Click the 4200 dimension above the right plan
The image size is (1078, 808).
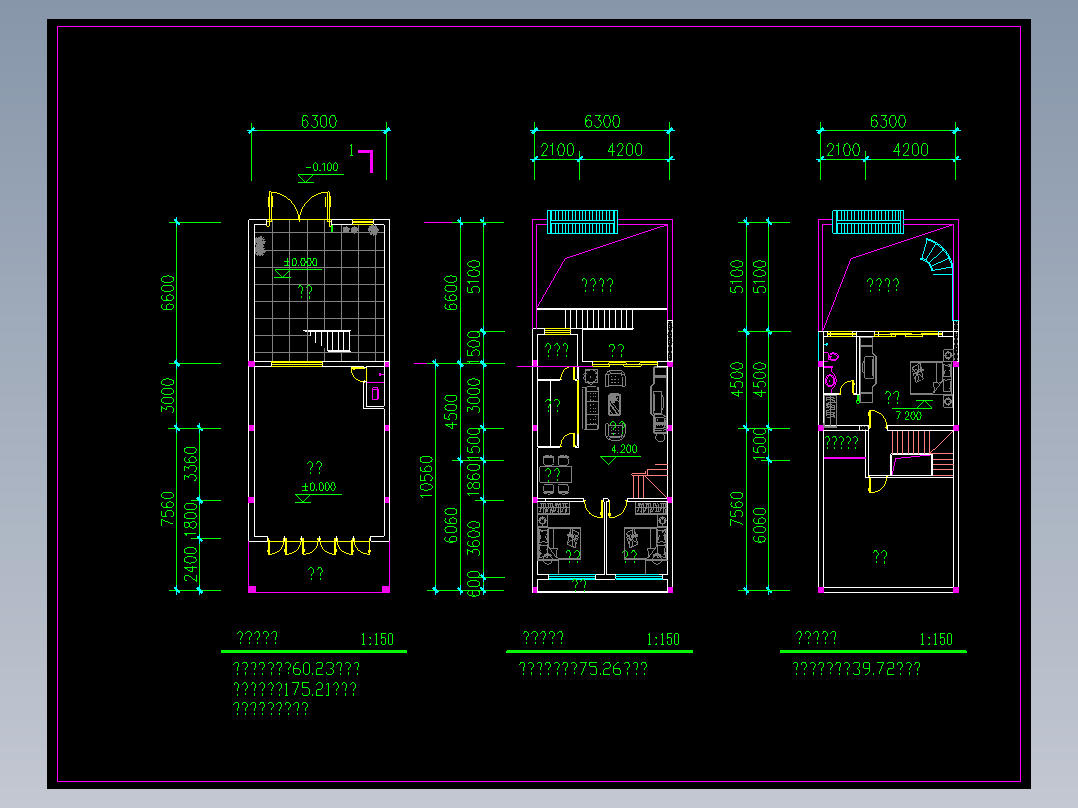click(x=911, y=150)
